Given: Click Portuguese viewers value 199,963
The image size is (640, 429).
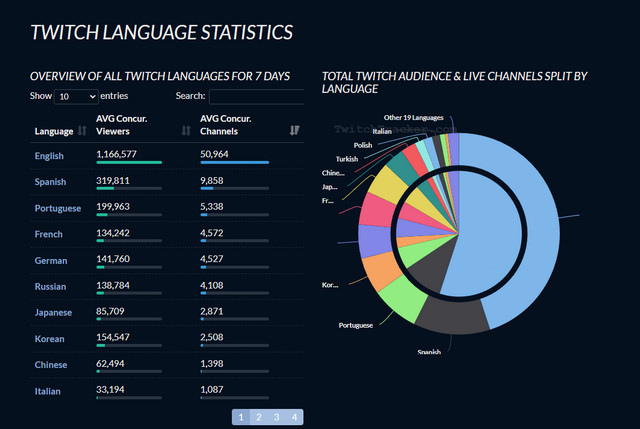Looking at the screenshot, I should (113, 207).
